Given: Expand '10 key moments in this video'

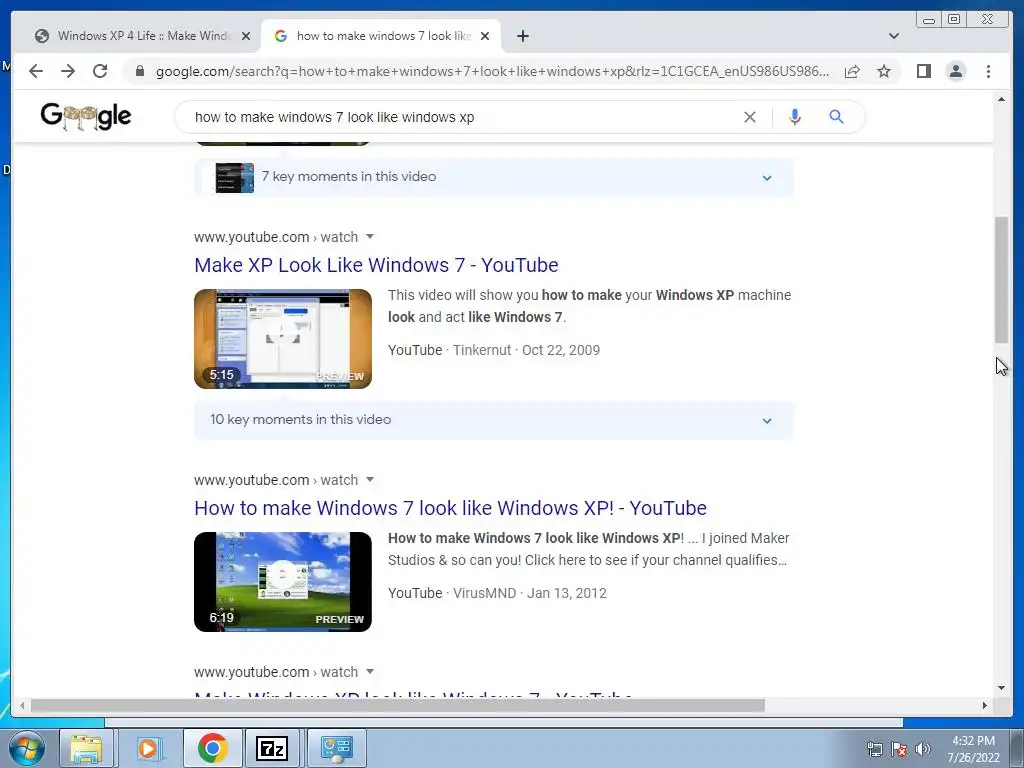Looking at the screenshot, I should coord(494,420).
